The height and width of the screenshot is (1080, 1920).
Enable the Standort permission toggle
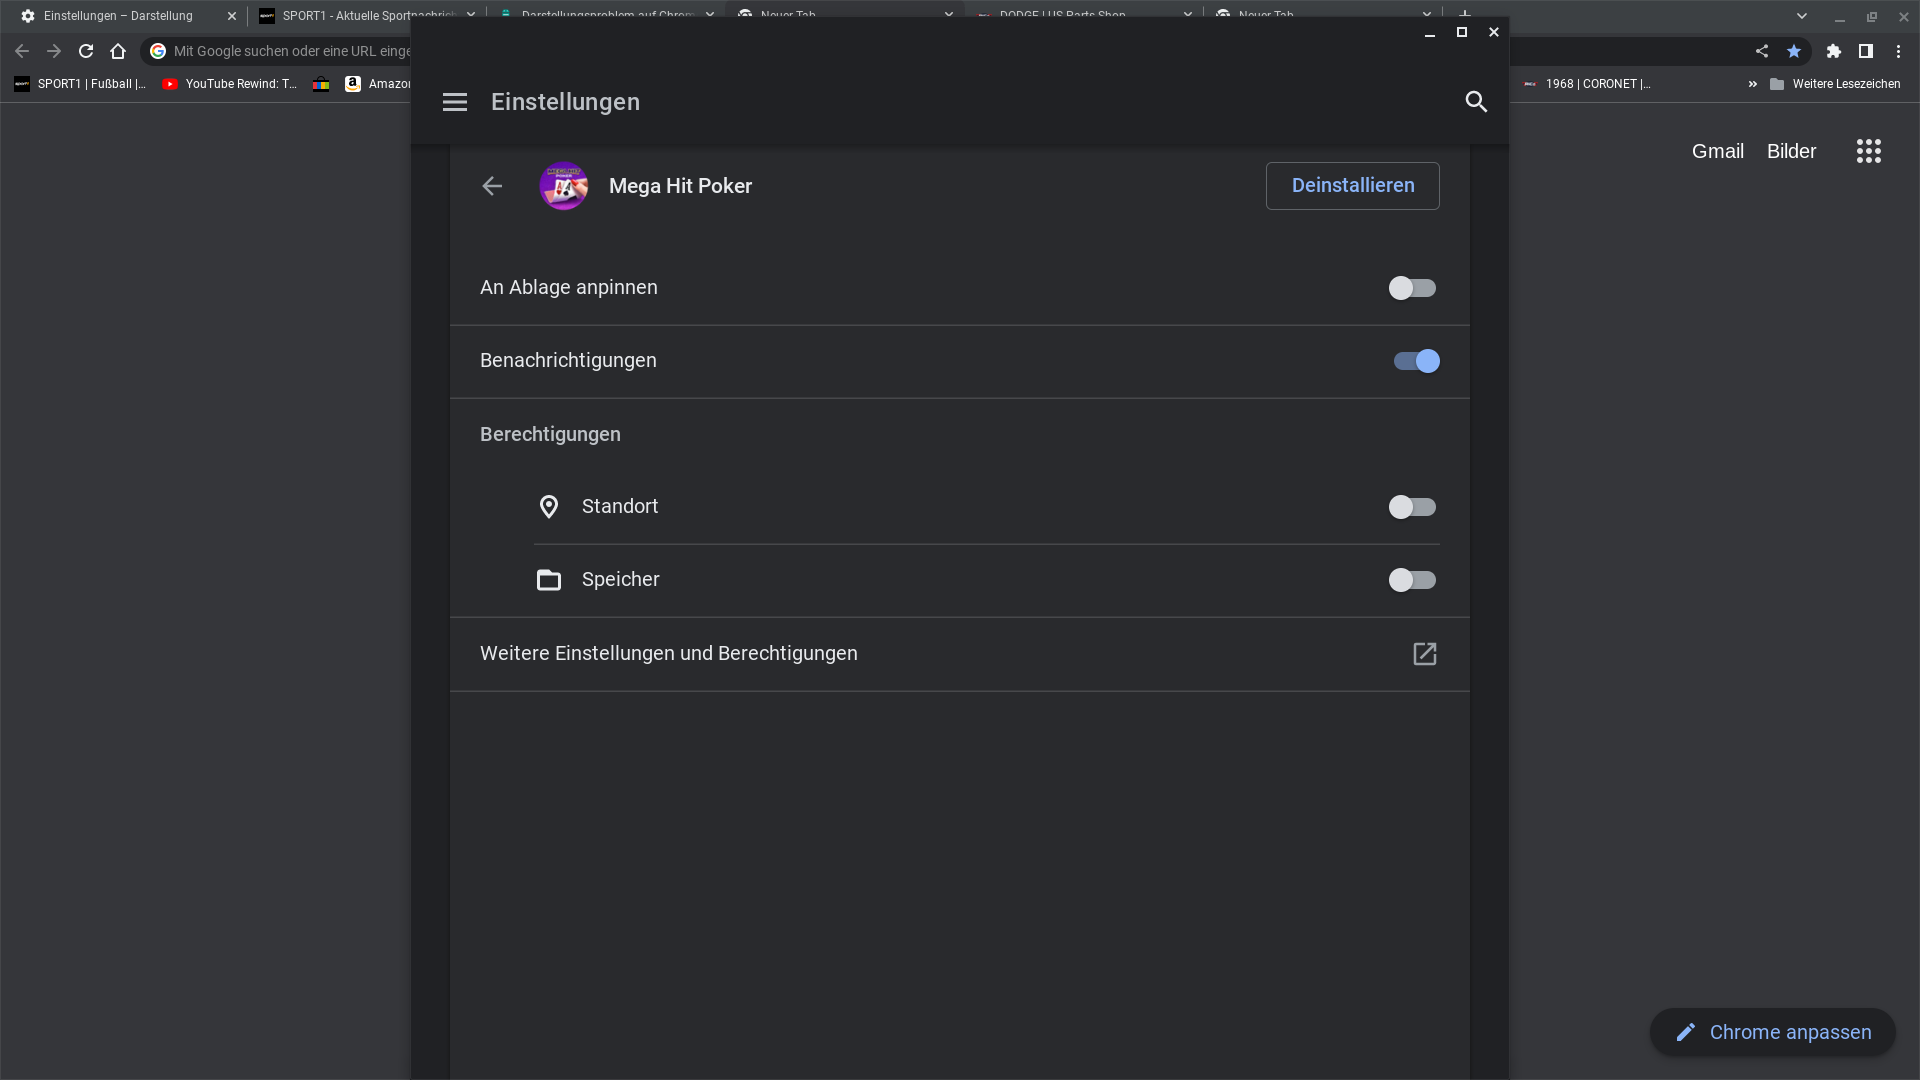(1412, 507)
